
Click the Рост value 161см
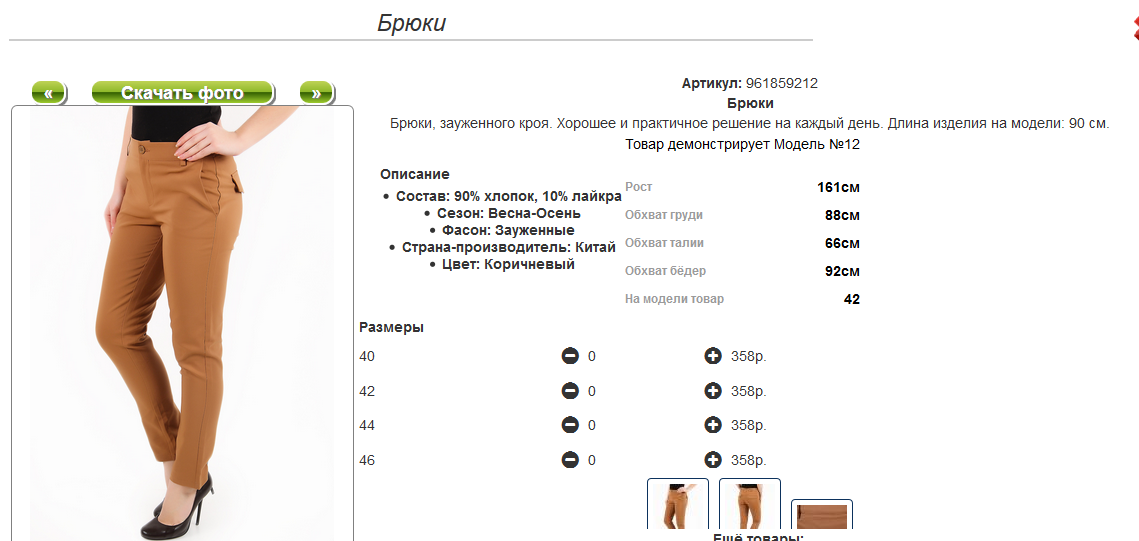click(838, 187)
